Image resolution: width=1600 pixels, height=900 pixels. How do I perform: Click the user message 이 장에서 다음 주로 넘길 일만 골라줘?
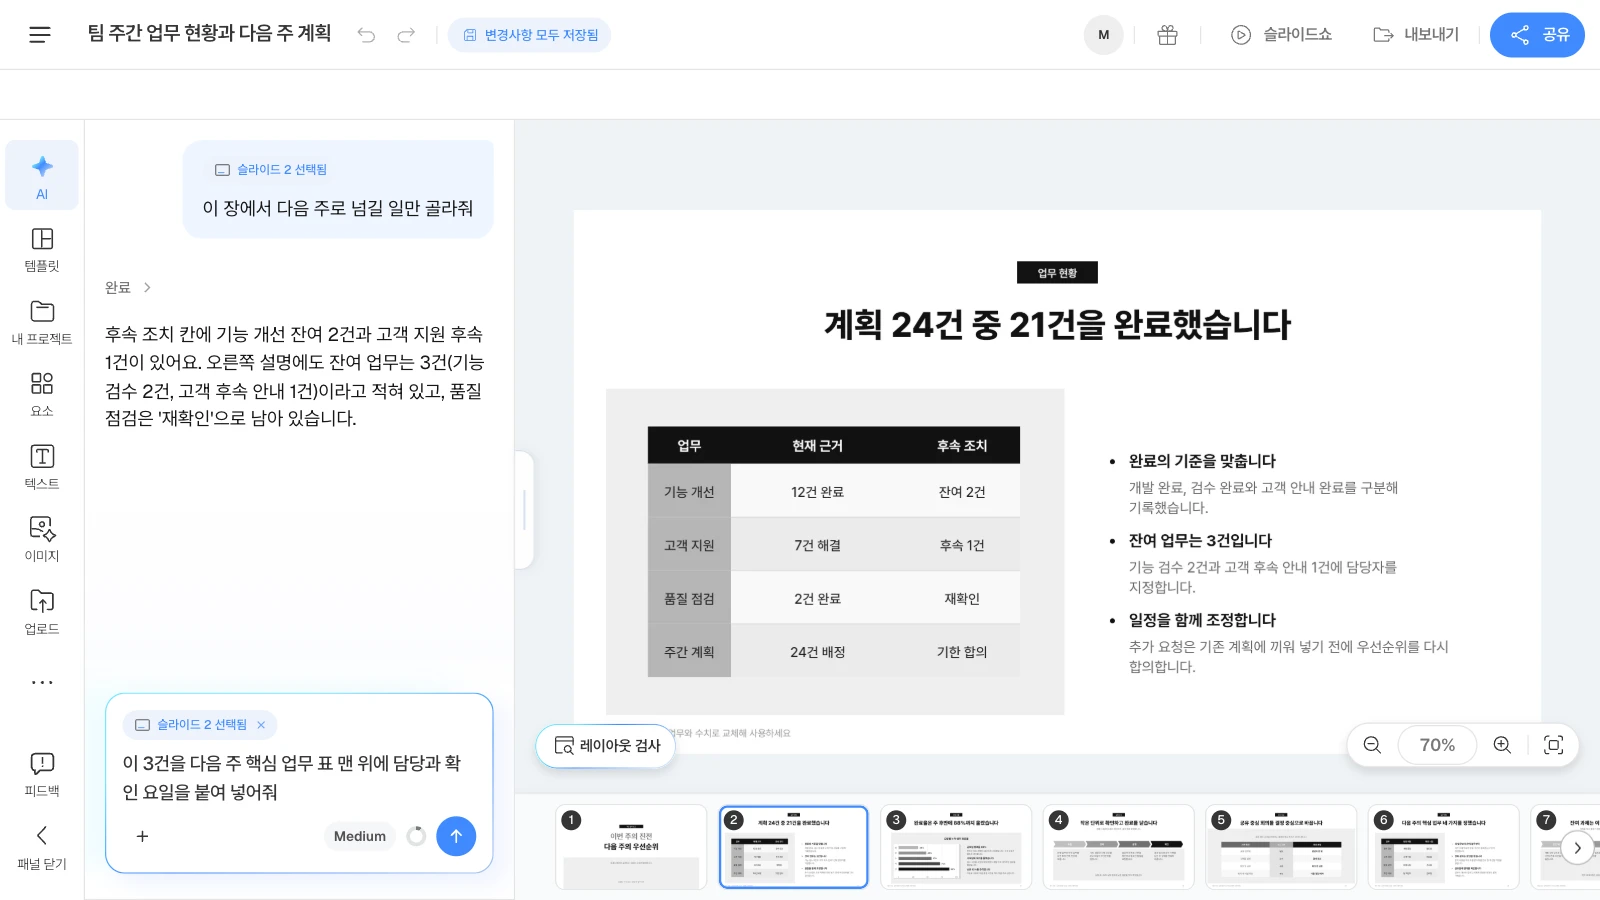(x=338, y=208)
